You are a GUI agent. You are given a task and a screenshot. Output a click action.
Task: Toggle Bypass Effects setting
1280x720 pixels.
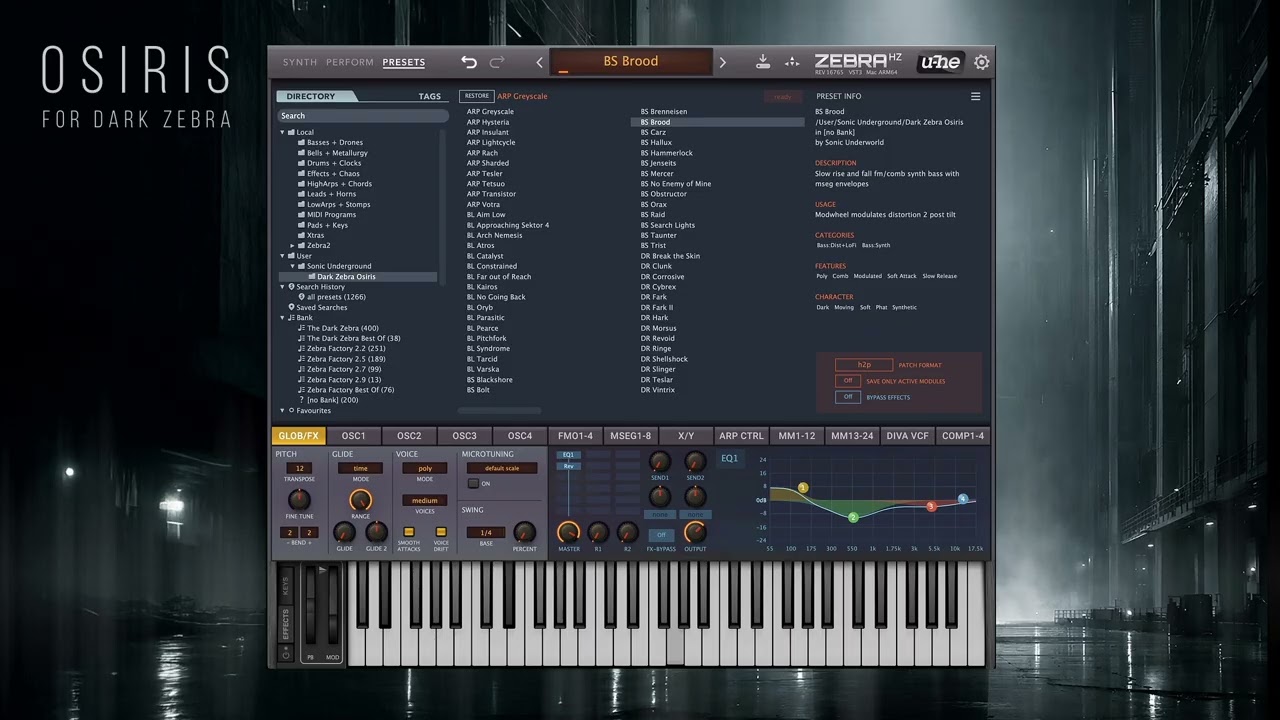[x=848, y=397]
